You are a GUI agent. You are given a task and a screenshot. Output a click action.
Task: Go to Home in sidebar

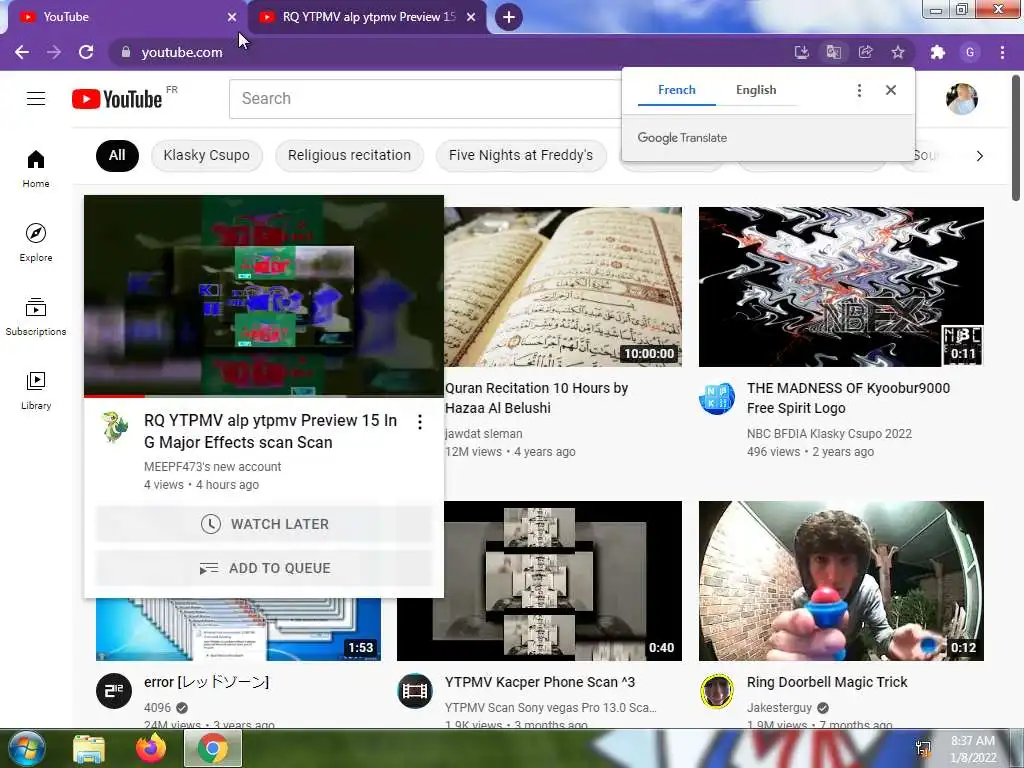point(36,168)
